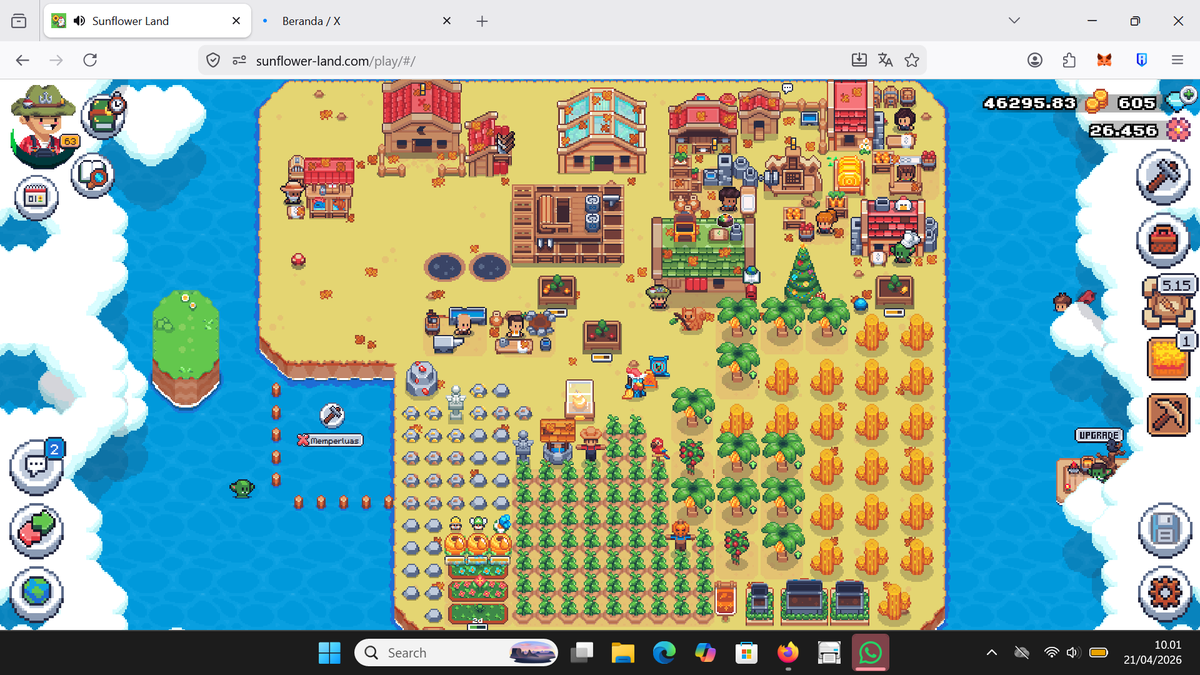The image size is (1200, 675).
Task: Open a new browser tab
Action: click(x=482, y=20)
